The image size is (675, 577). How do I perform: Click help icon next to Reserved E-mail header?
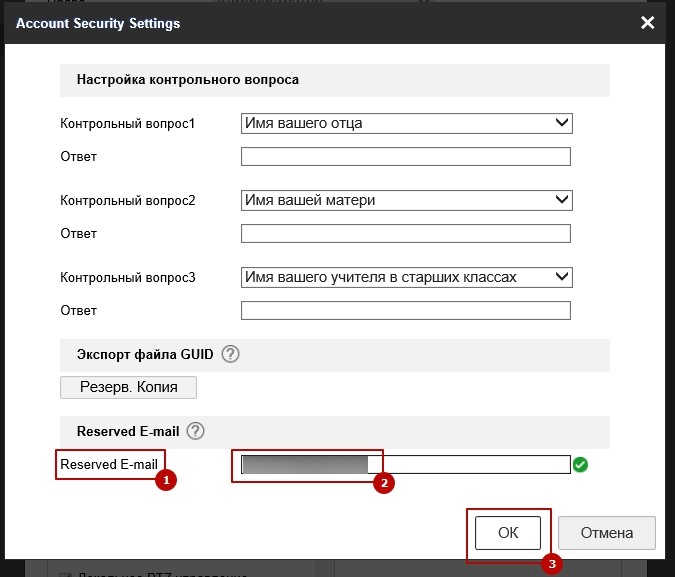(196, 431)
